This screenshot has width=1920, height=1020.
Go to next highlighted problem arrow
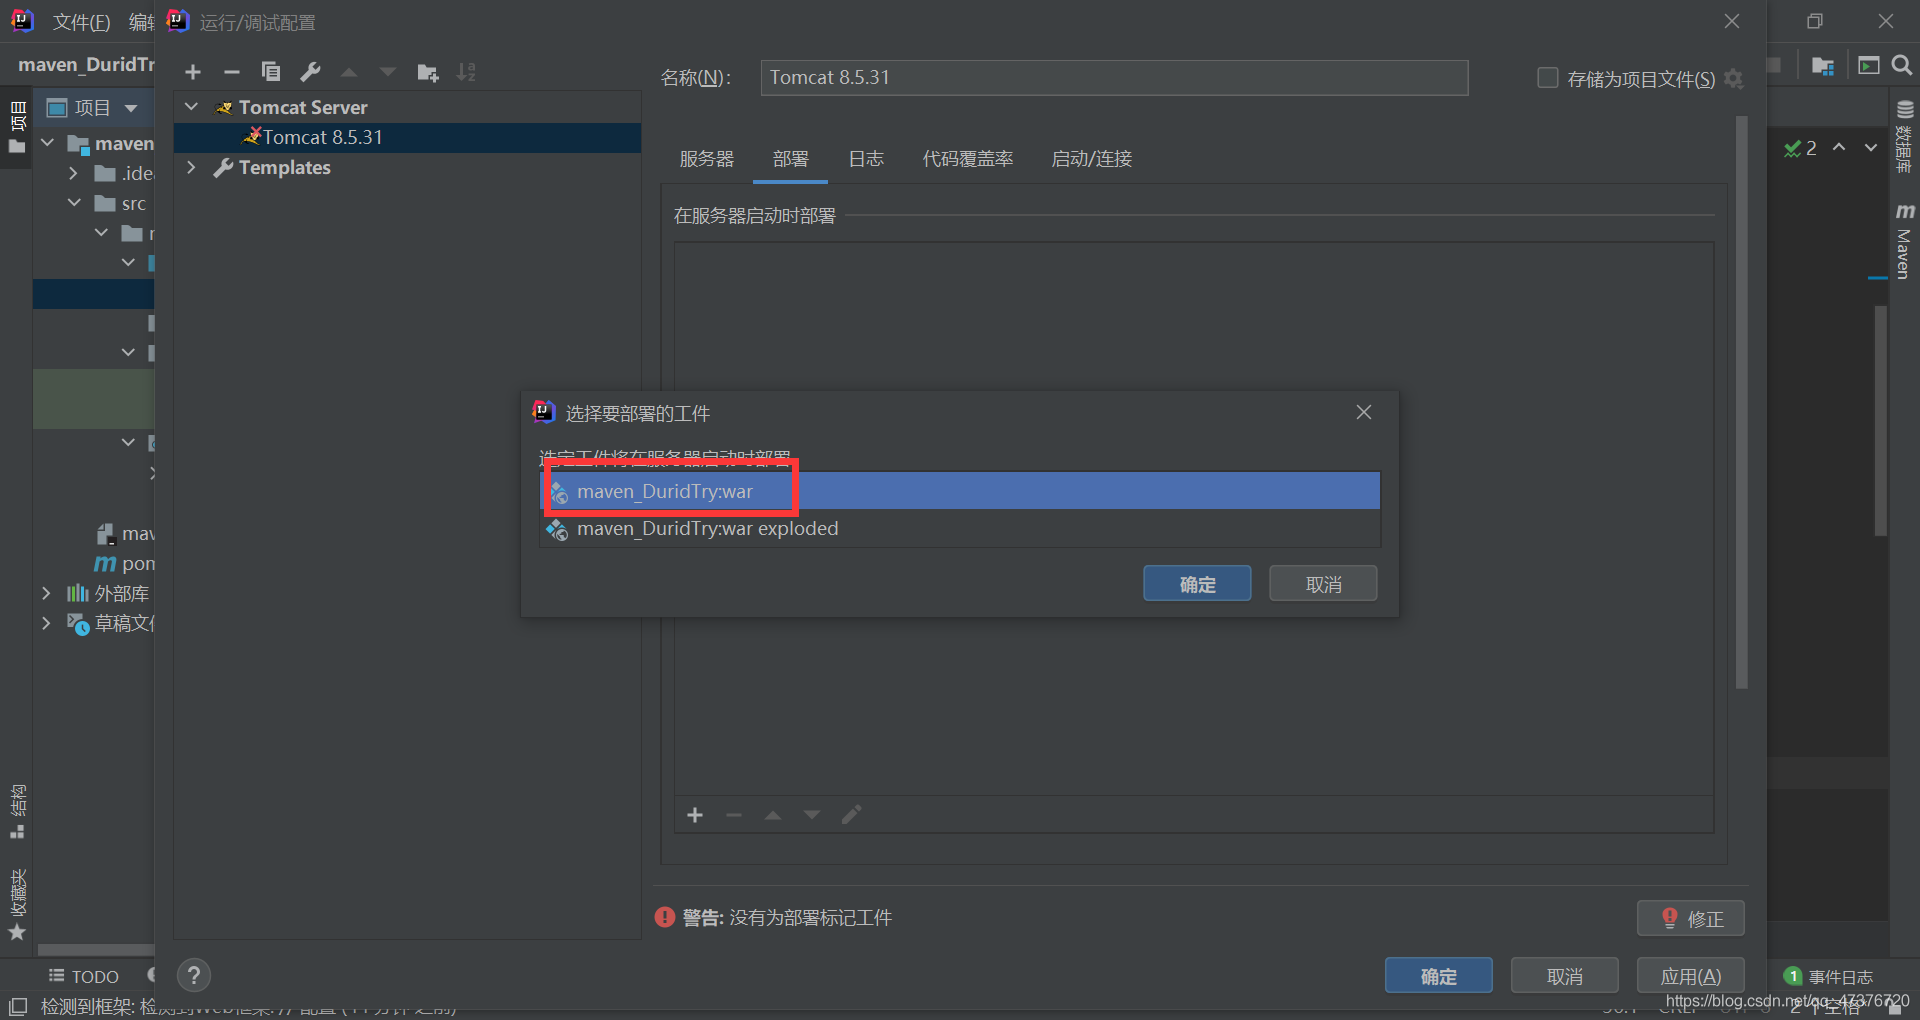pyautogui.click(x=1871, y=148)
